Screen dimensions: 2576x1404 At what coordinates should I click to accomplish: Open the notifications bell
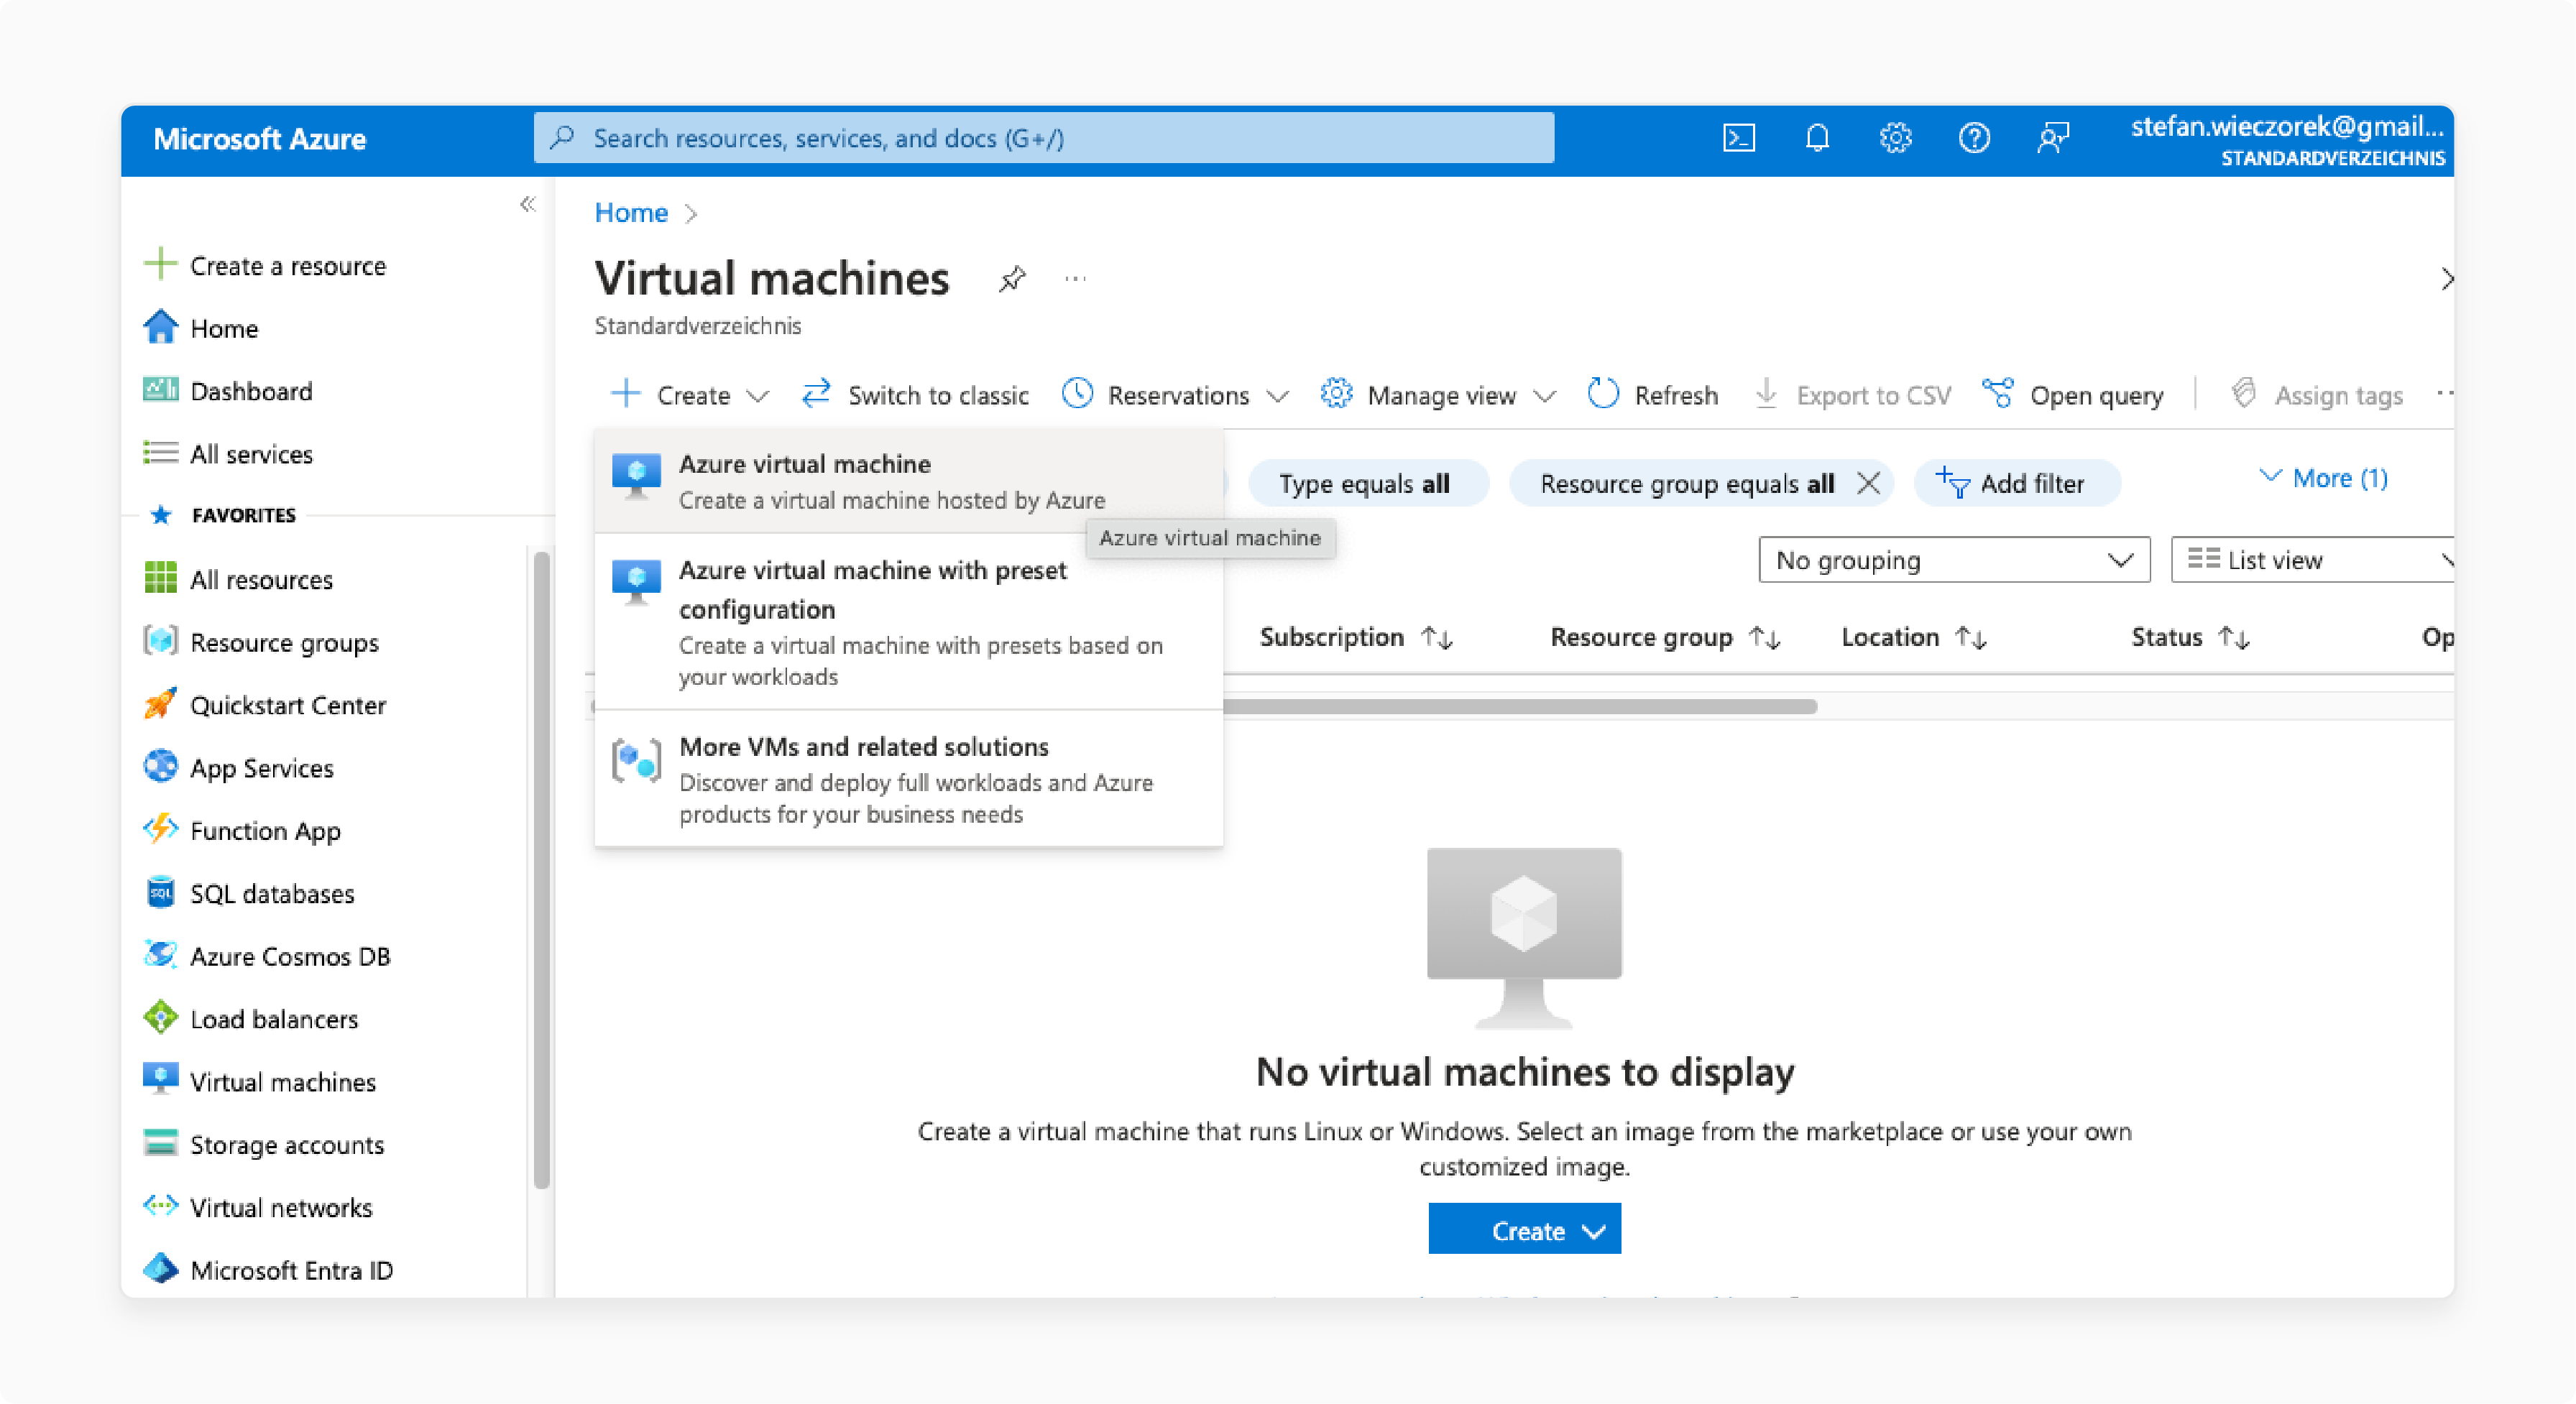(1817, 138)
